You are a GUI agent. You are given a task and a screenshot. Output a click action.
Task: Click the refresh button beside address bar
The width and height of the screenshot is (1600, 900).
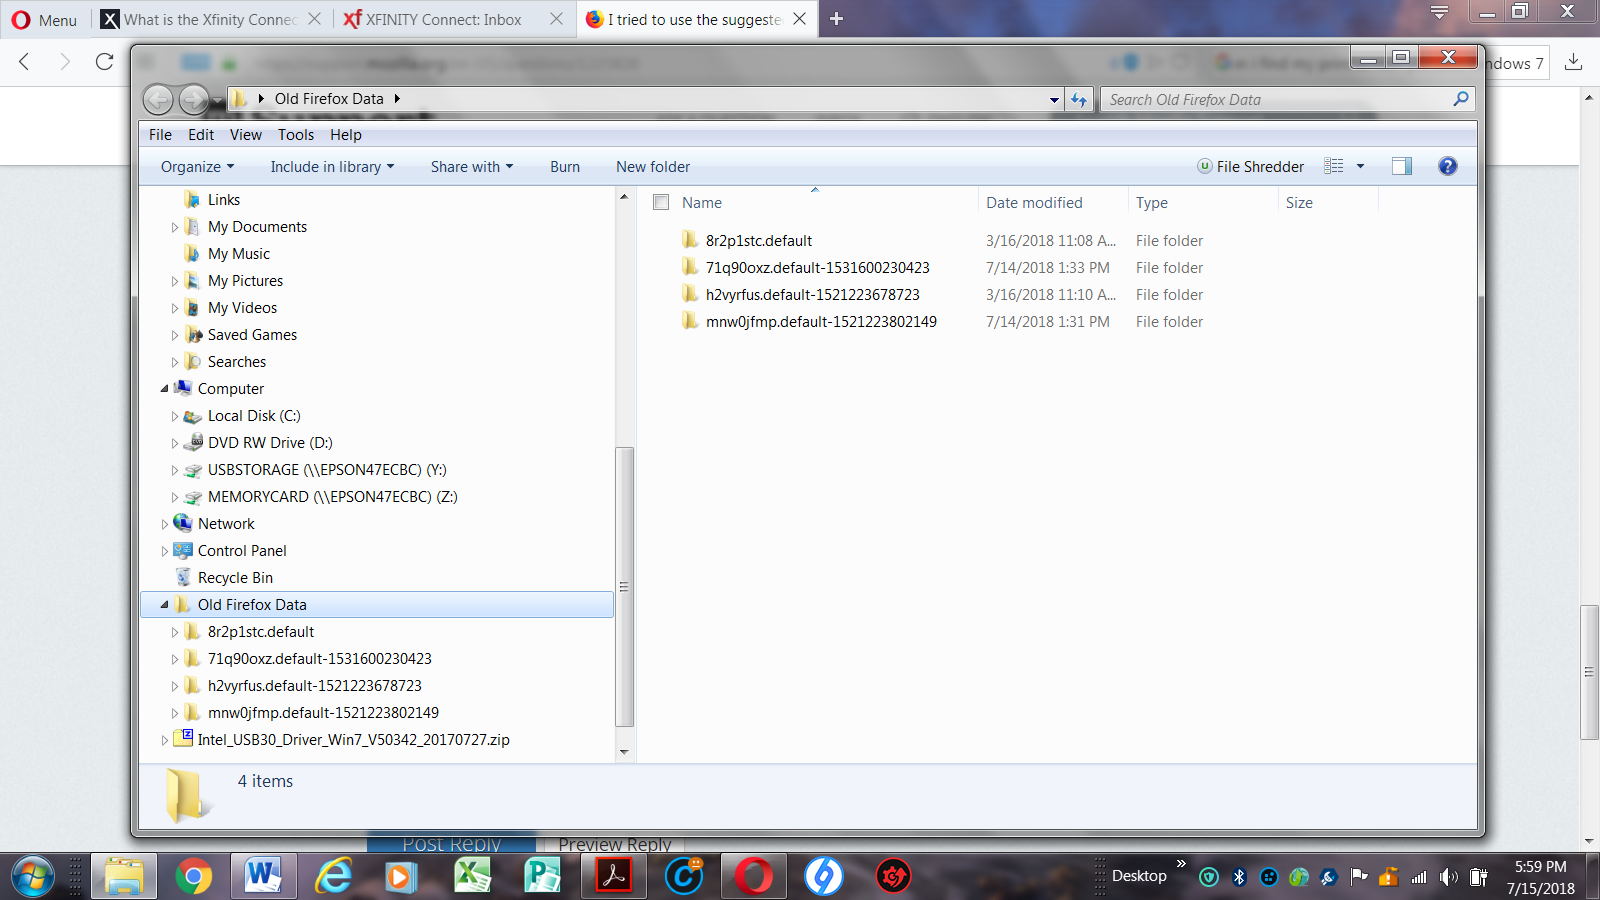(1079, 99)
